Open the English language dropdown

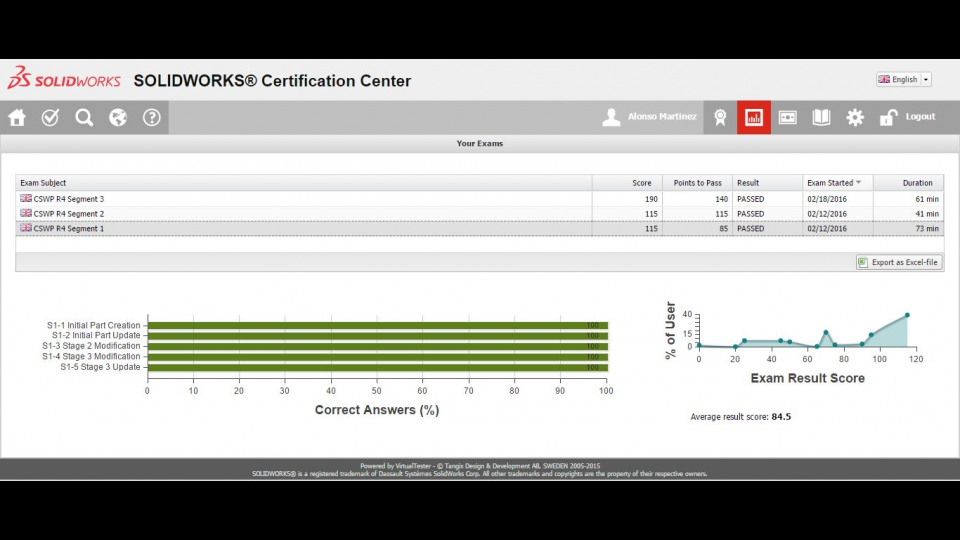tap(903, 79)
